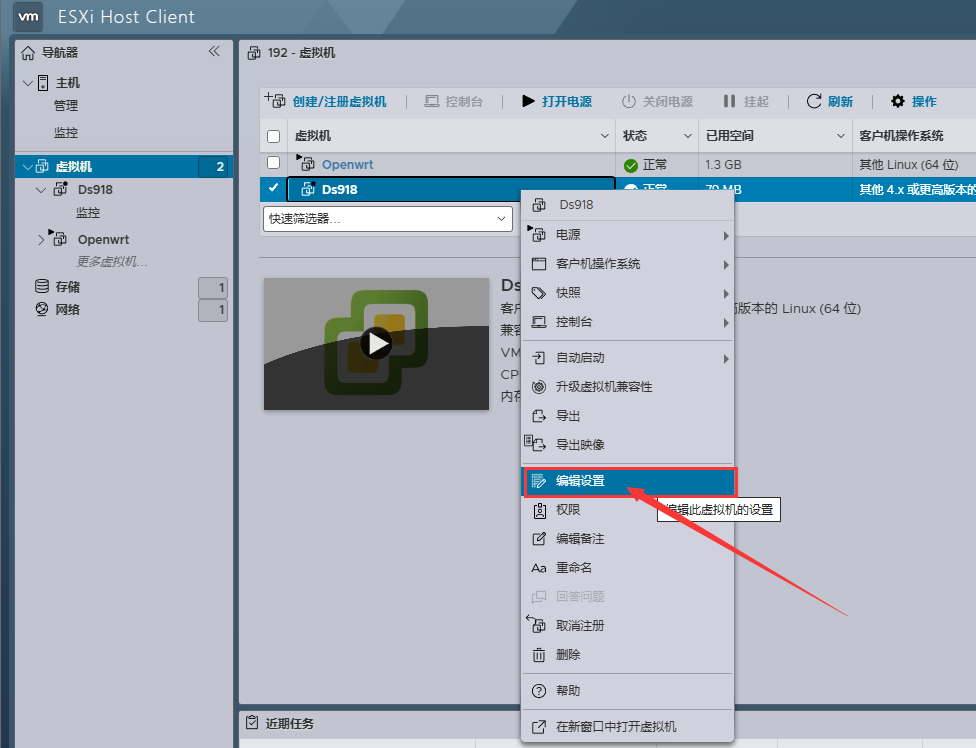Check the Openwrt row checkbox
The width and height of the screenshot is (976, 748).
(273, 162)
